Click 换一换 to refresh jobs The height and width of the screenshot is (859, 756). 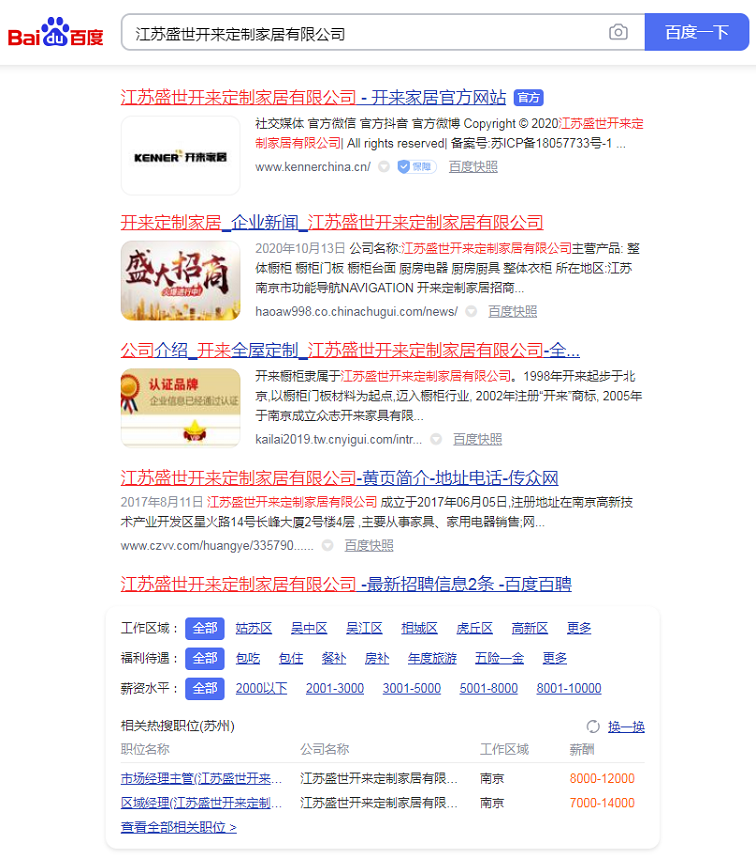[626, 726]
